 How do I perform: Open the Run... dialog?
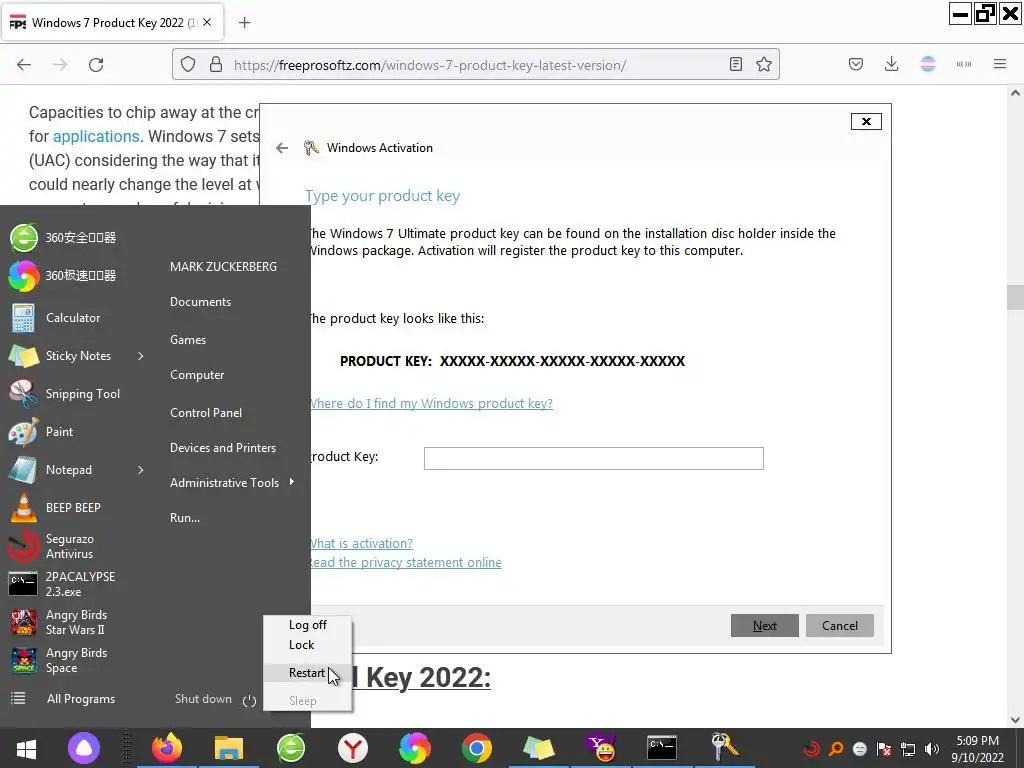point(185,518)
